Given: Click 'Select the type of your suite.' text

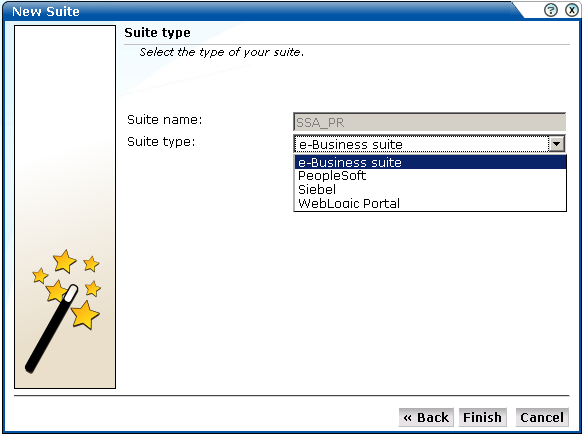Looking at the screenshot, I should coord(222,52).
